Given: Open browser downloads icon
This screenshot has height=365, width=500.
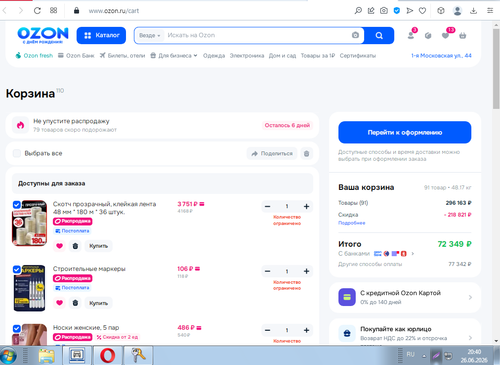Looking at the screenshot, I should 473,11.
